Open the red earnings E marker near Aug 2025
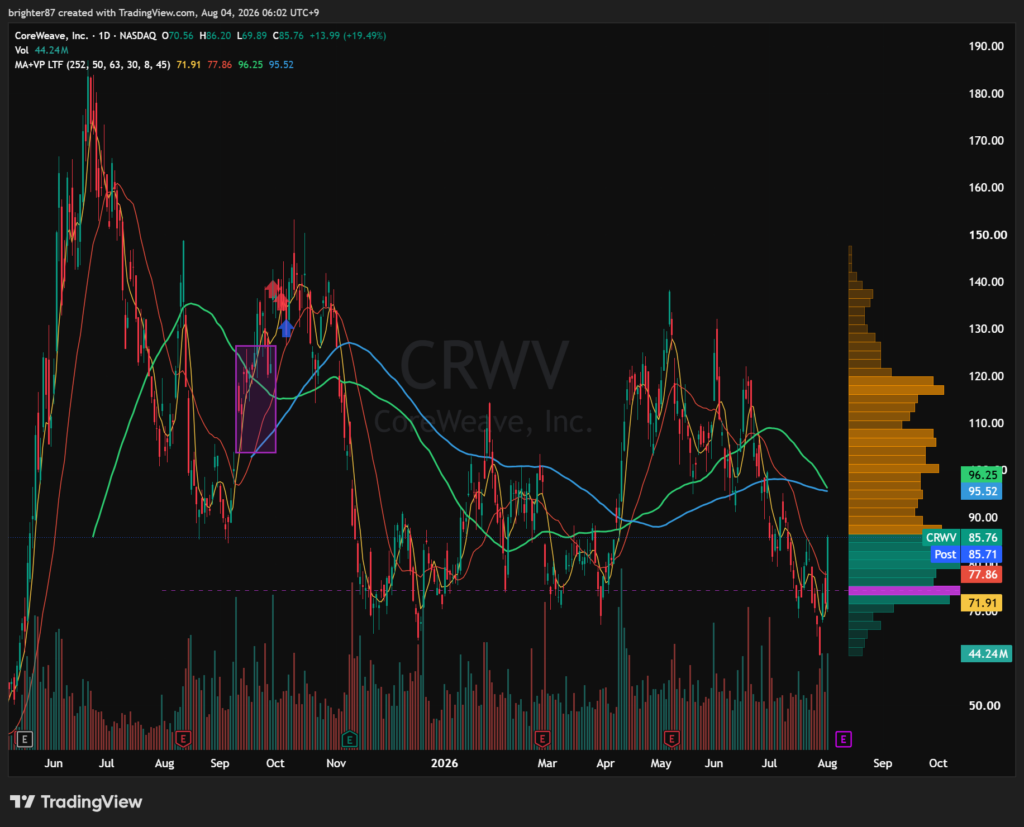The image size is (1024, 827). pos(183,739)
